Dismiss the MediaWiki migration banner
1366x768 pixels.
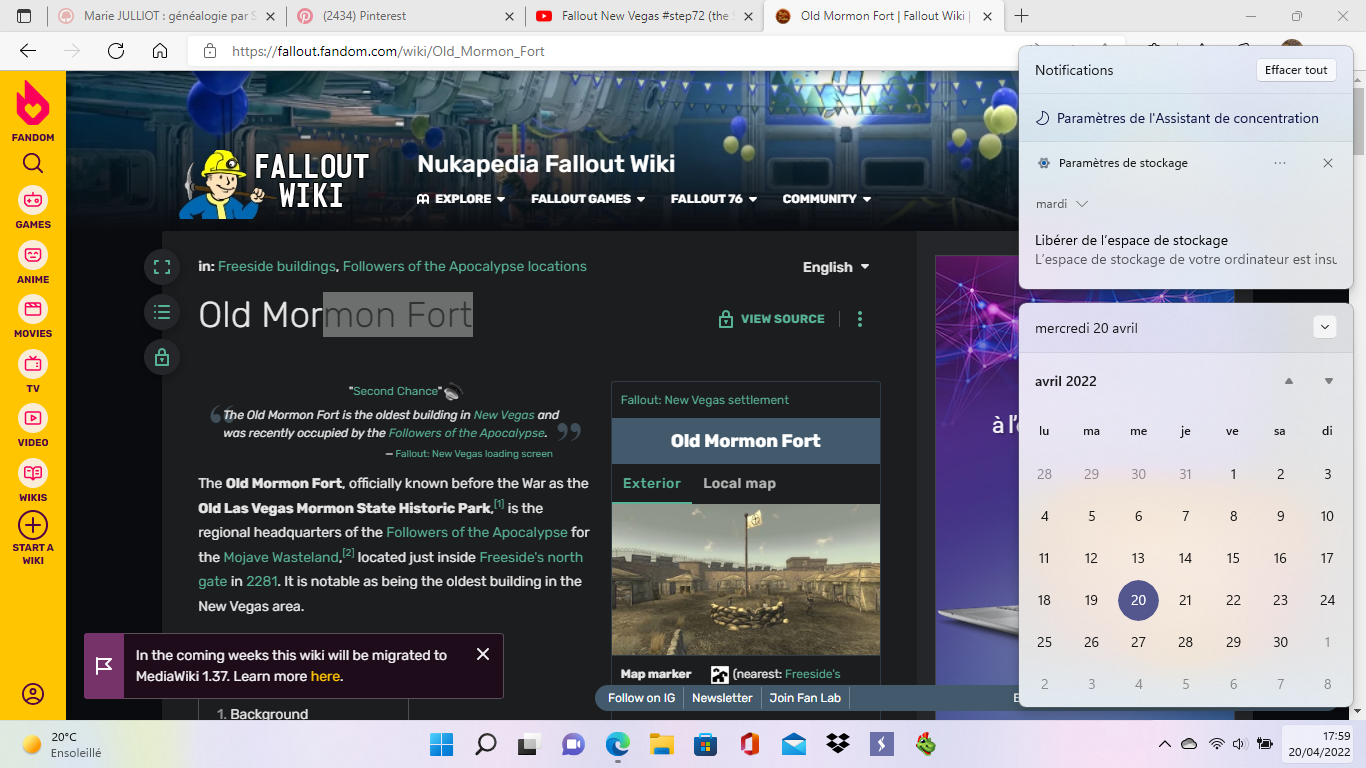pos(483,654)
